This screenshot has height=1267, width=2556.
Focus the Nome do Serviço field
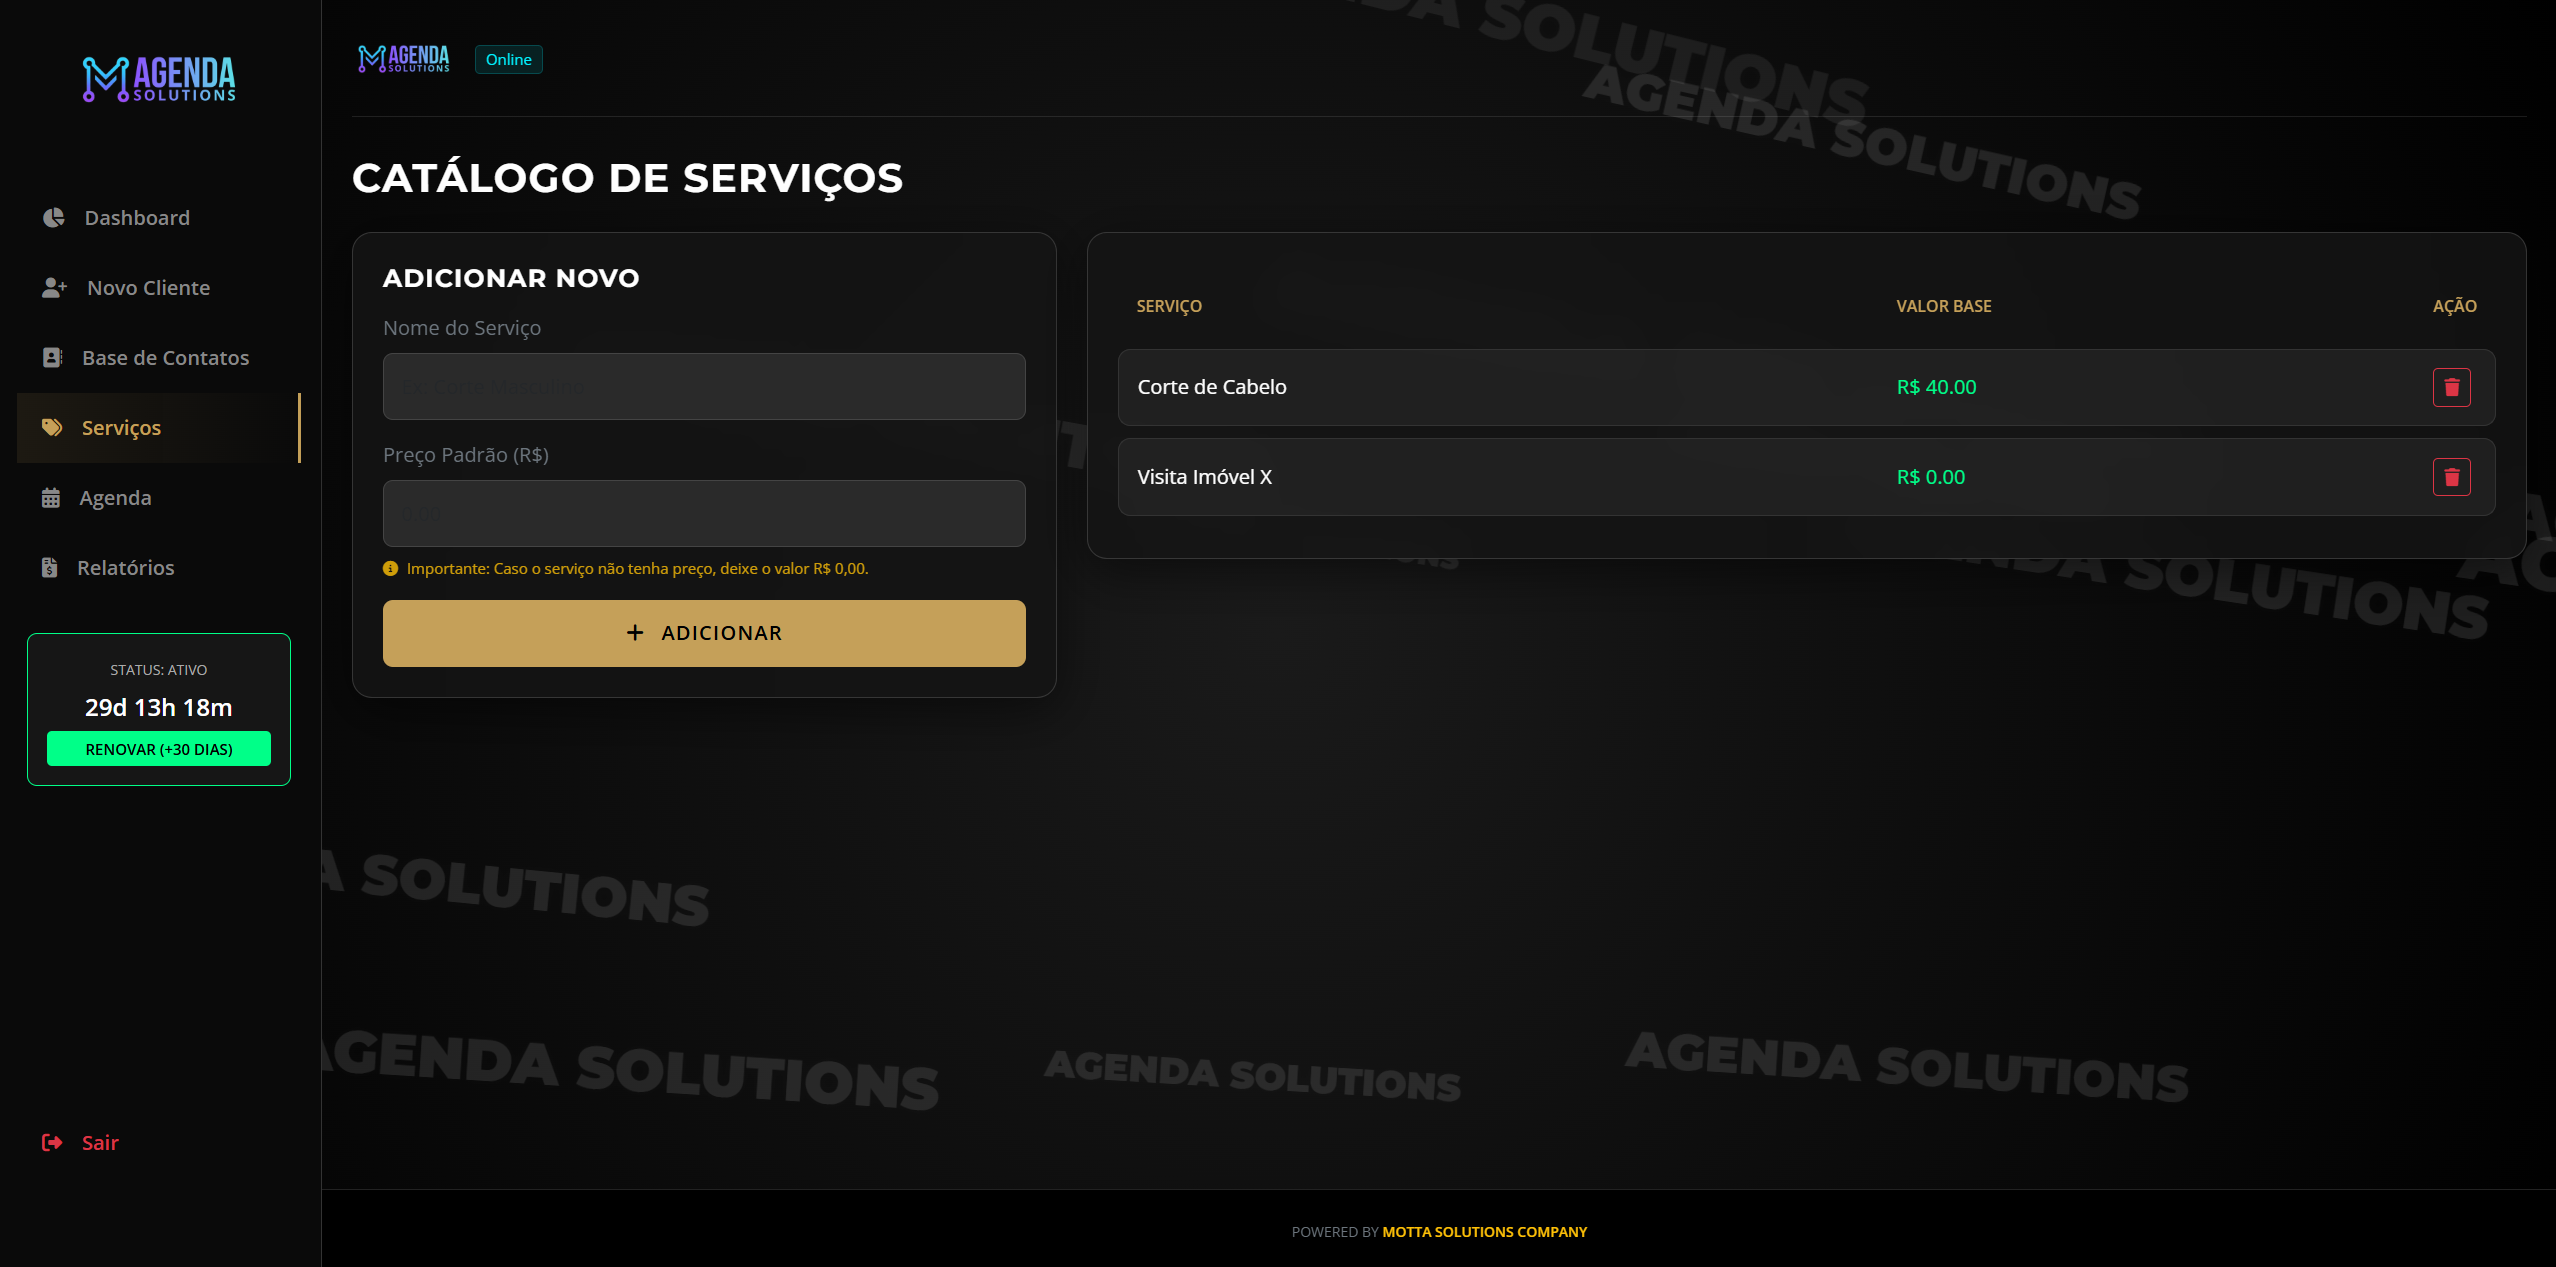pos(704,387)
